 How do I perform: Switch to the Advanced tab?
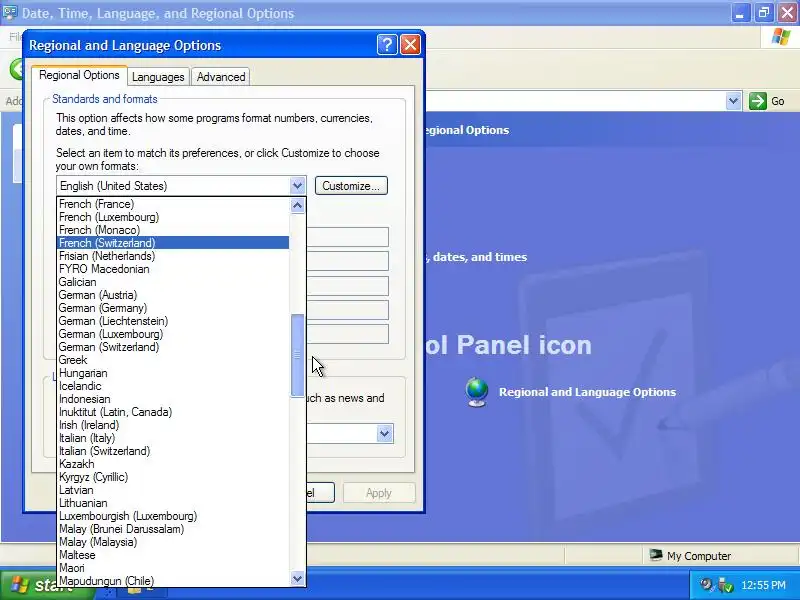point(221,77)
